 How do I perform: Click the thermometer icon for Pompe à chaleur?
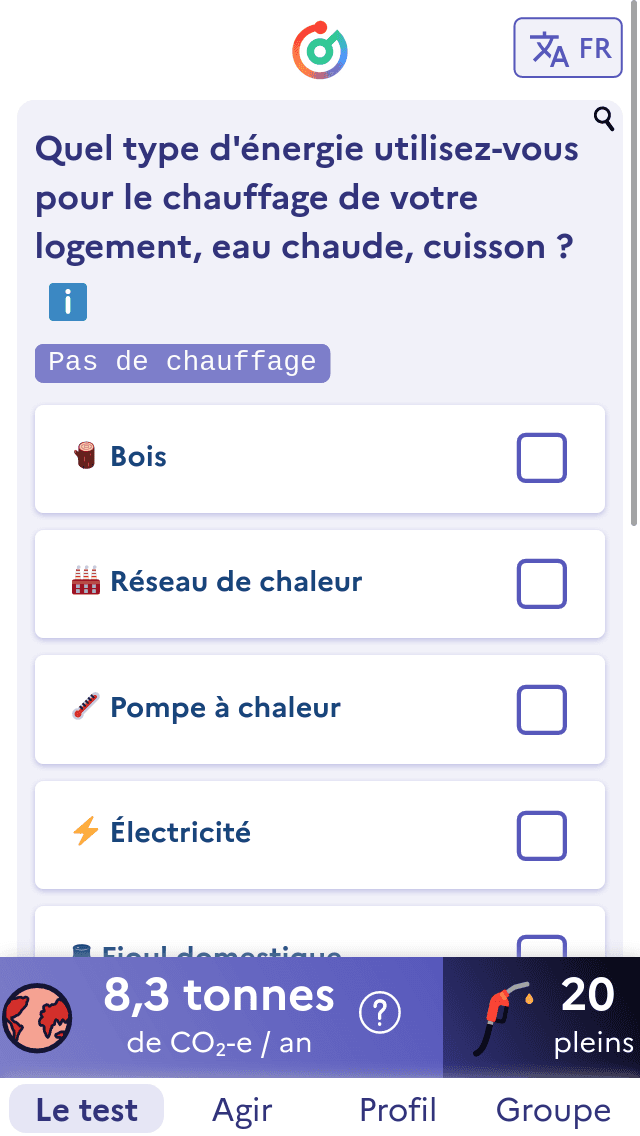(x=86, y=708)
